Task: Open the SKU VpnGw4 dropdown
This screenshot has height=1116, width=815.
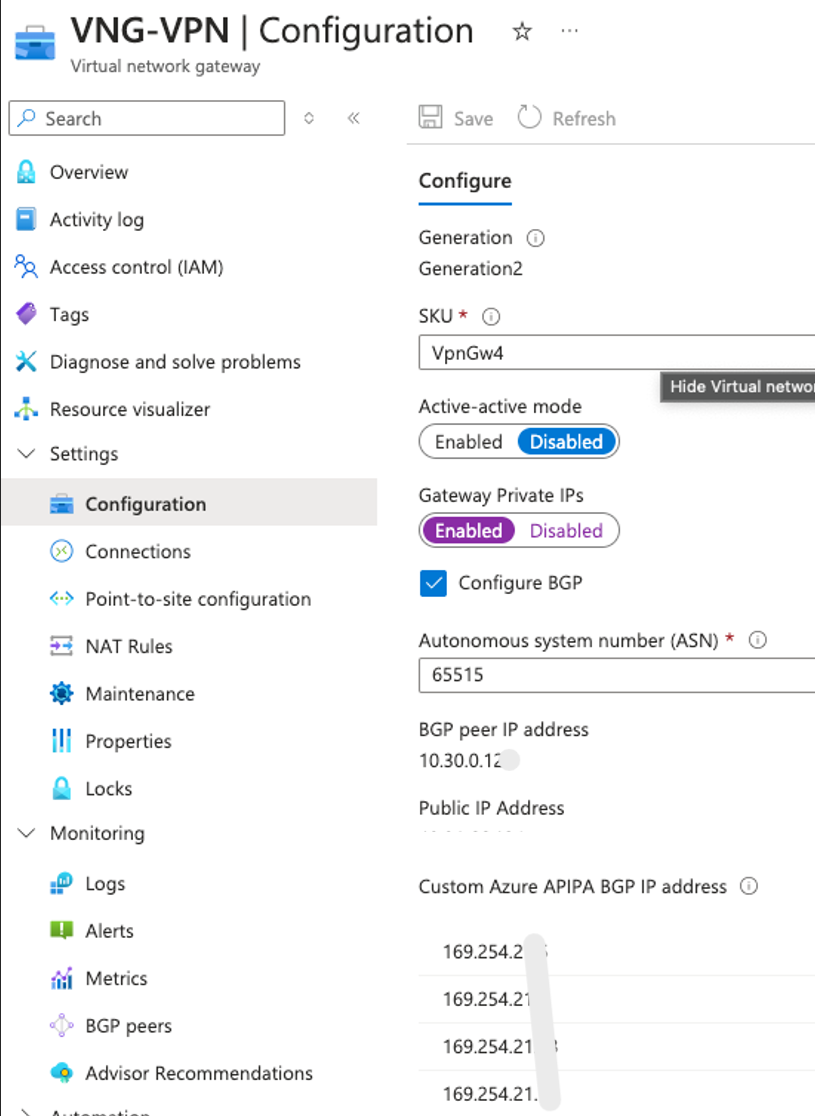Action: point(616,353)
